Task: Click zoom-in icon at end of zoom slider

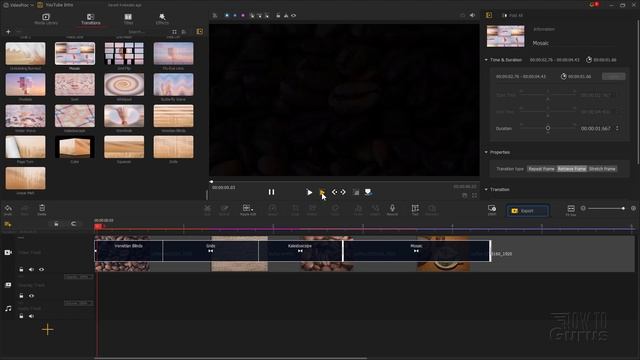Action: 633,208
